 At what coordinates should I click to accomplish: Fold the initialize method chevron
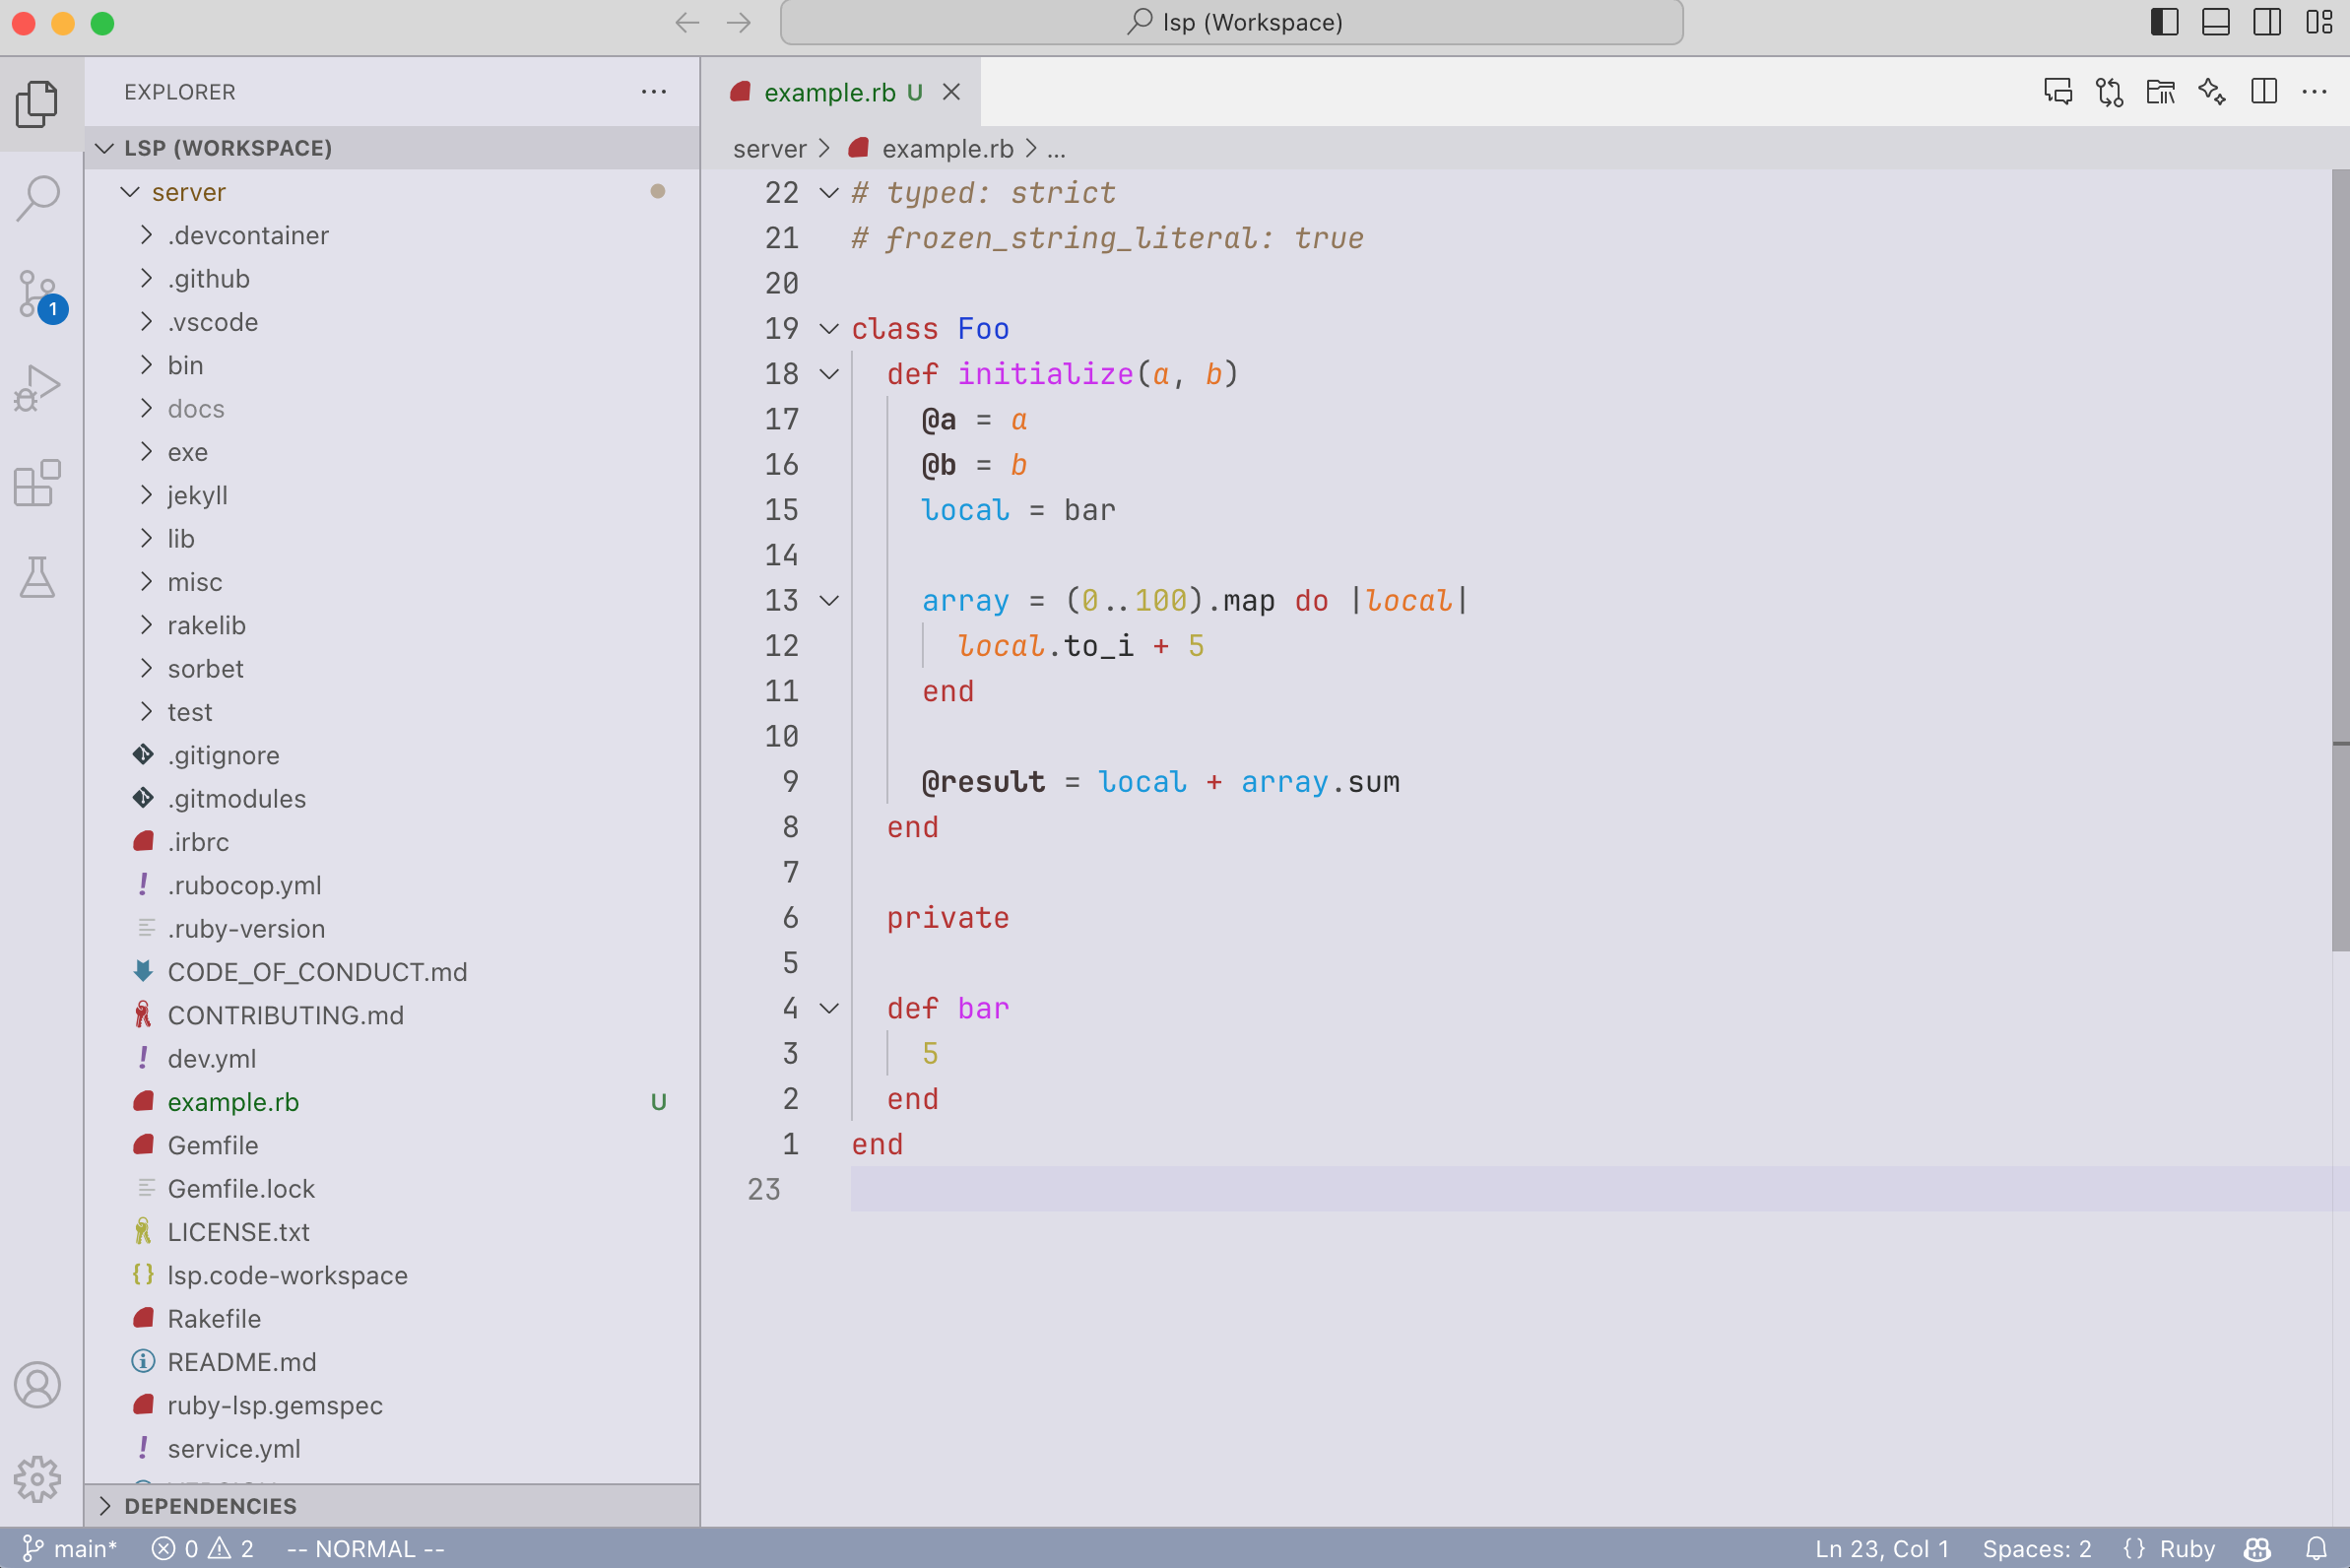click(x=829, y=374)
